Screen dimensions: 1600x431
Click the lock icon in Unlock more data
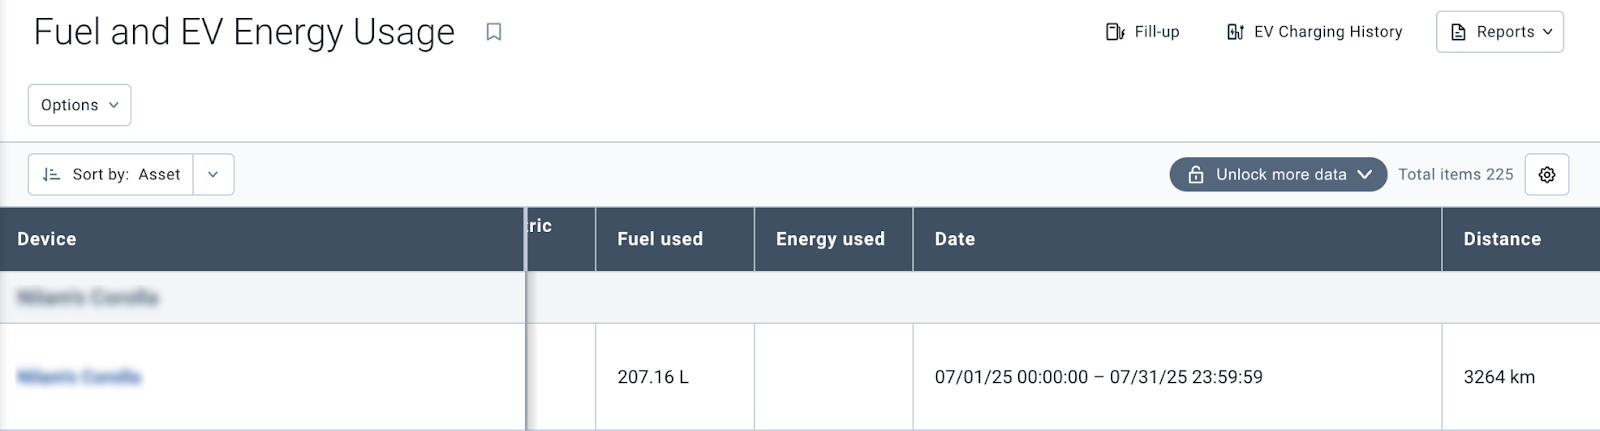(1195, 175)
